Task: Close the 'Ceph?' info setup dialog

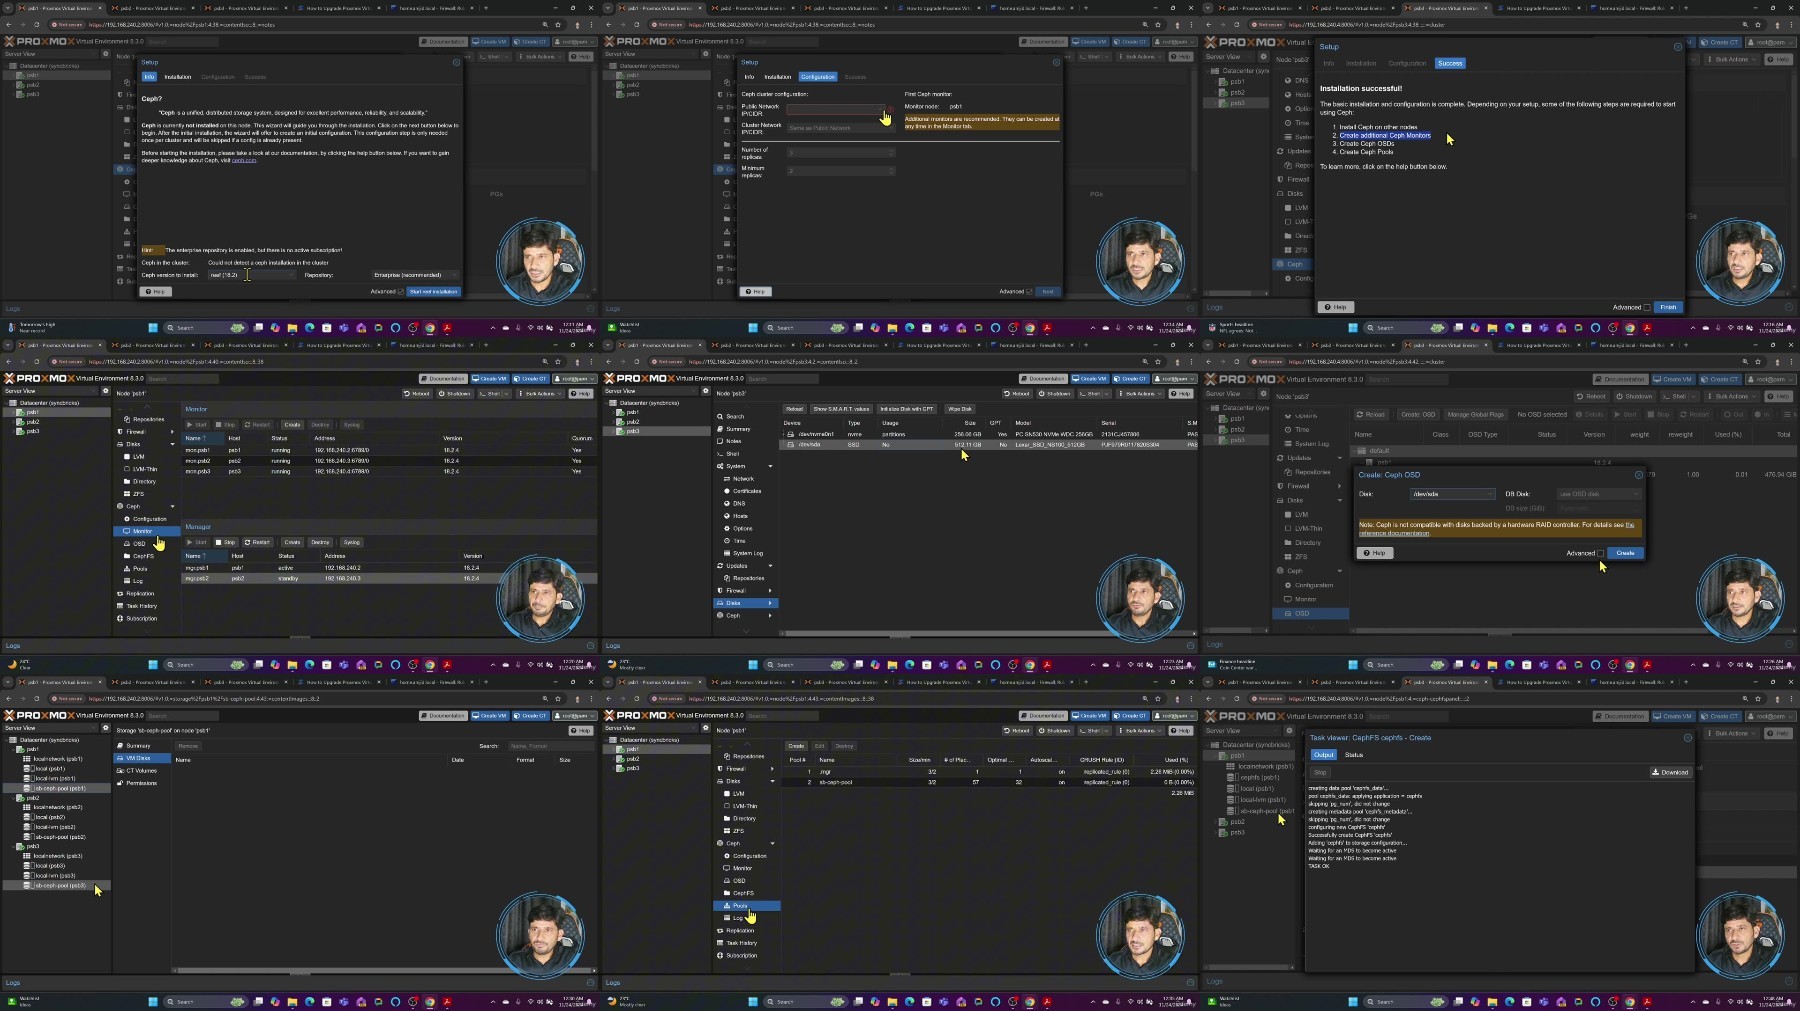Action: point(456,62)
